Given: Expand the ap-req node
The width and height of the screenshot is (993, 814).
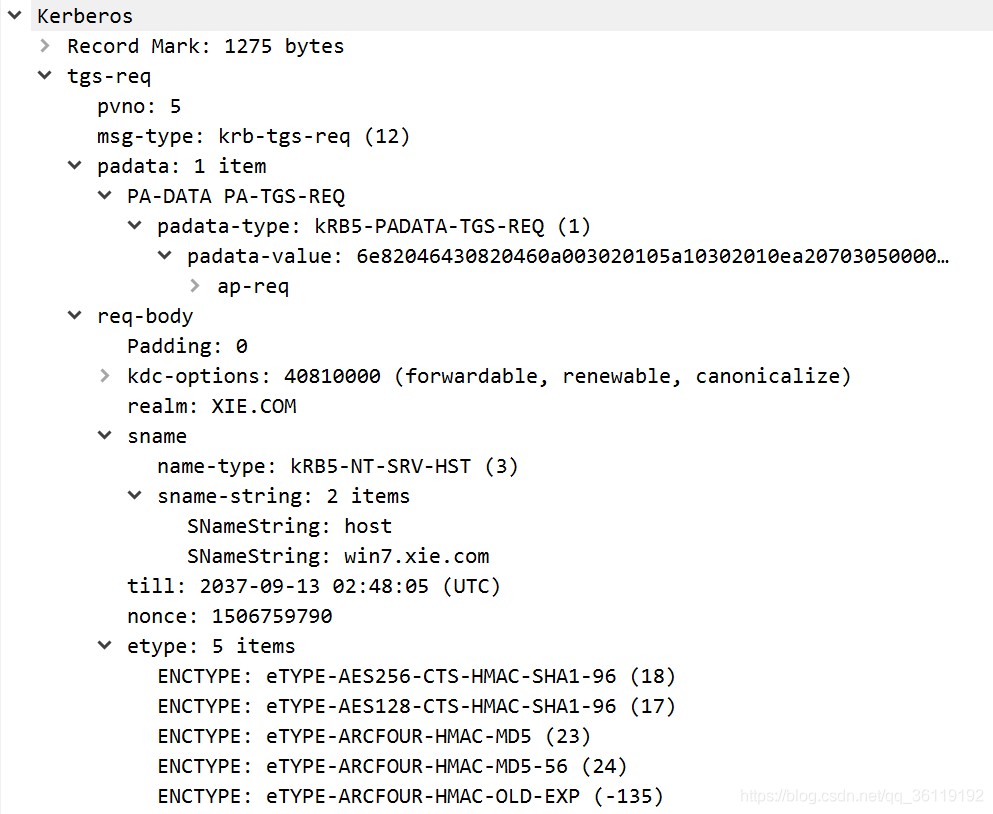Looking at the screenshot, I should click(x=195, y=286).
